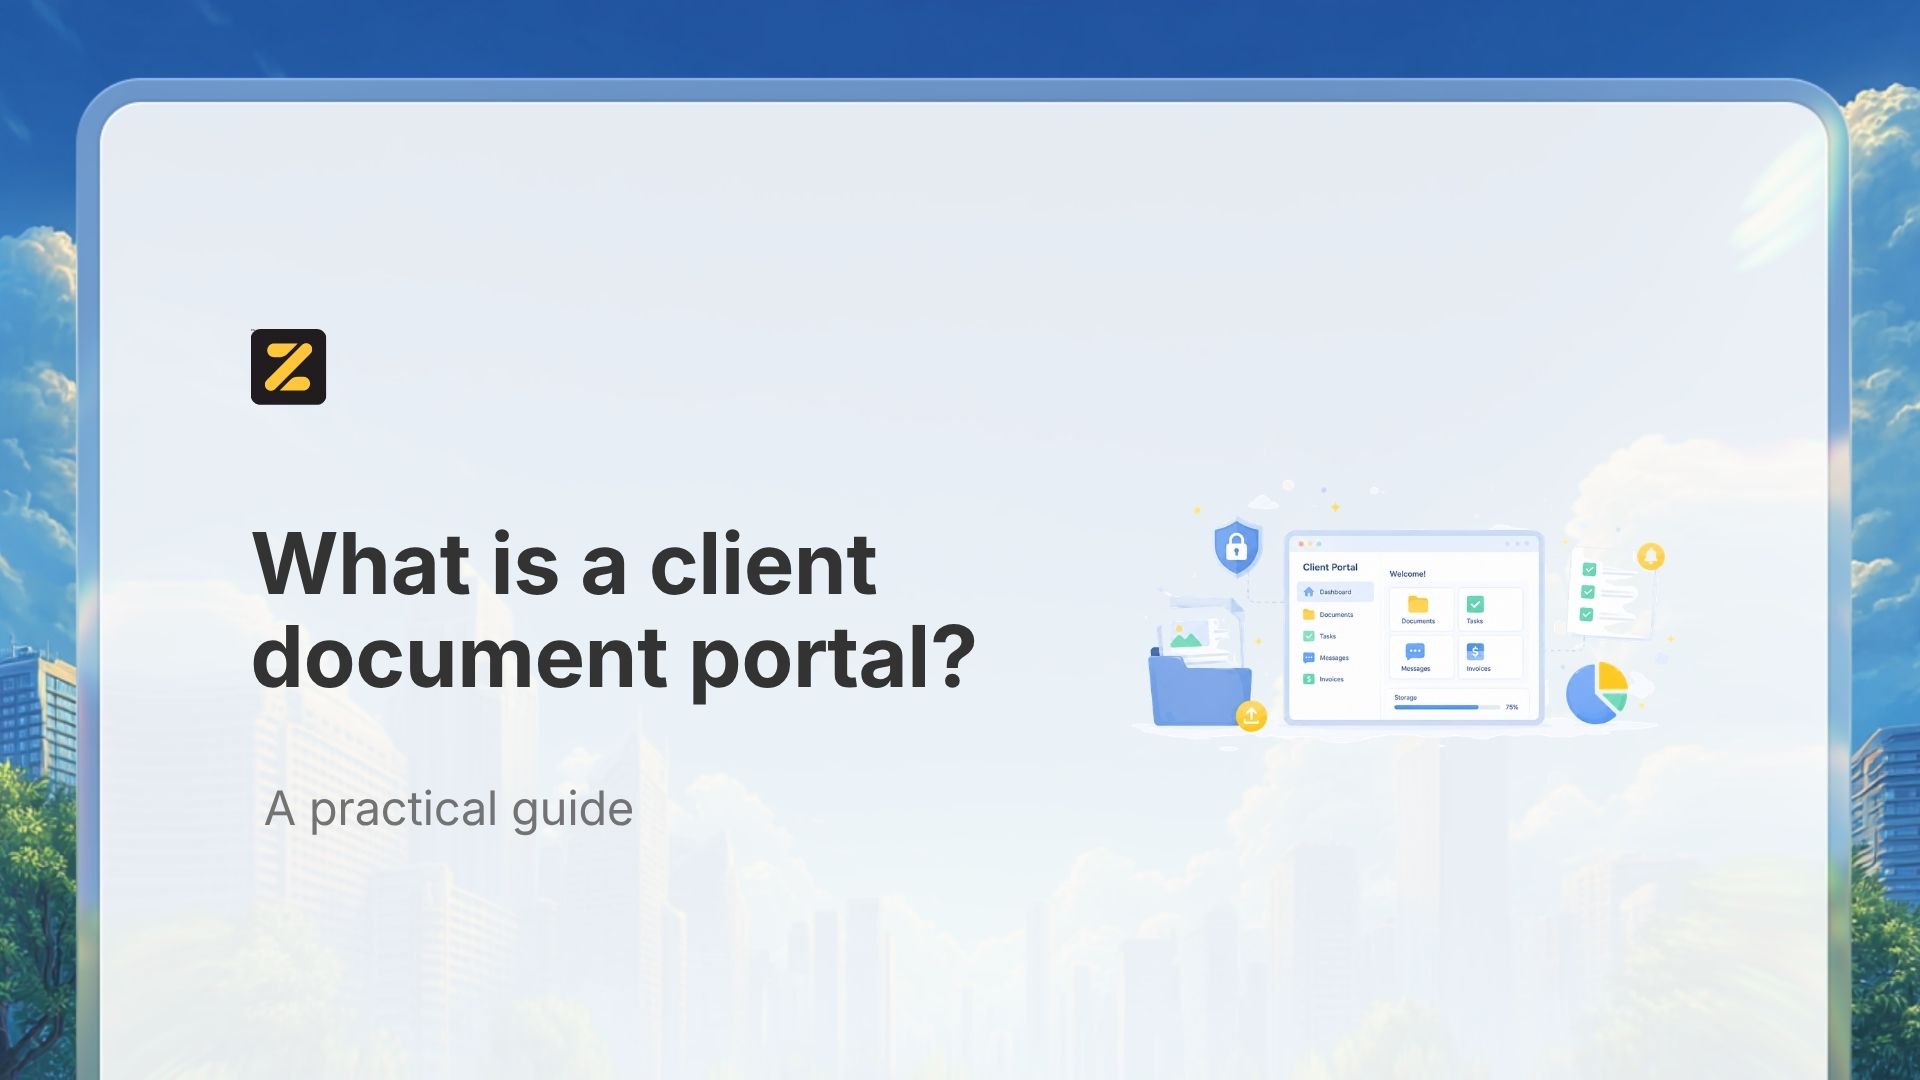The width and height of the screenshot is (1920, 1080).
Task: Click the heading "What is a client document portal?"
Action: 614,610
